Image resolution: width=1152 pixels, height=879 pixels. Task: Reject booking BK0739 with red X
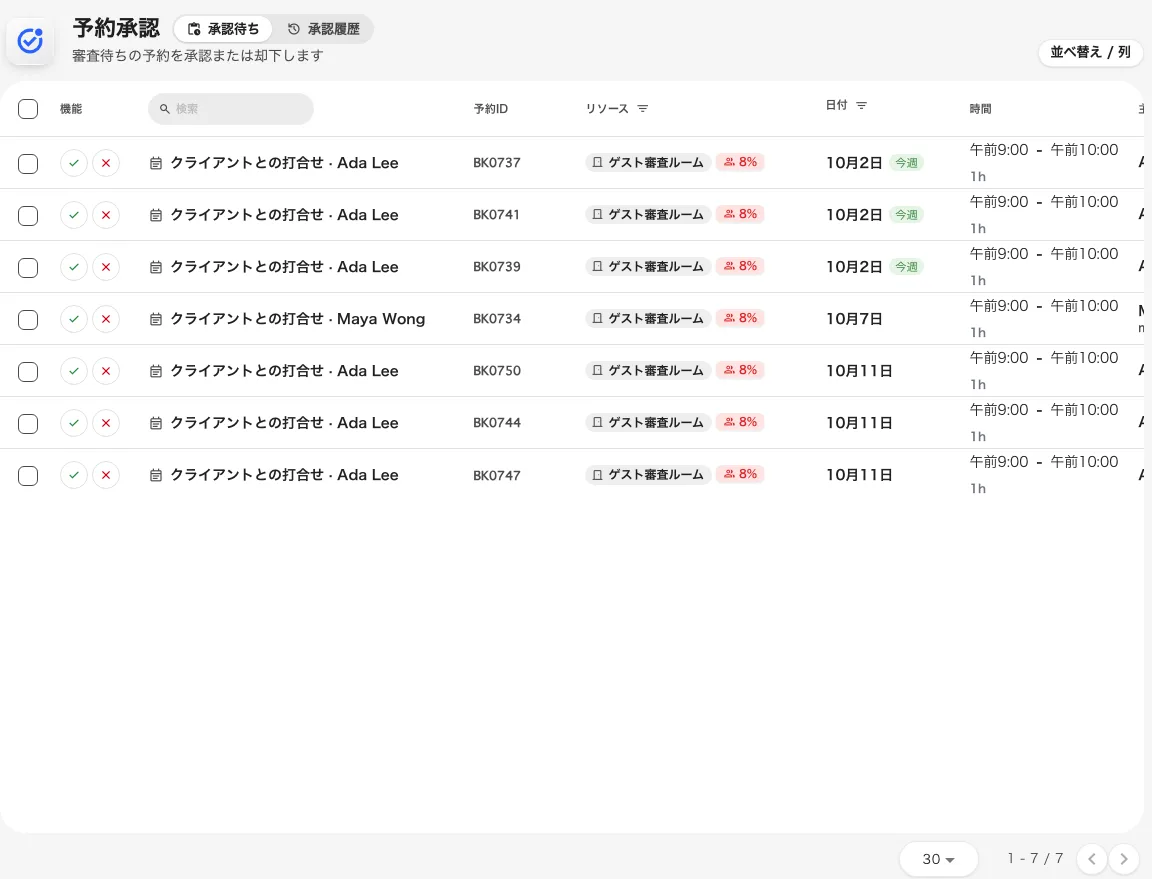tap(106, 268)
